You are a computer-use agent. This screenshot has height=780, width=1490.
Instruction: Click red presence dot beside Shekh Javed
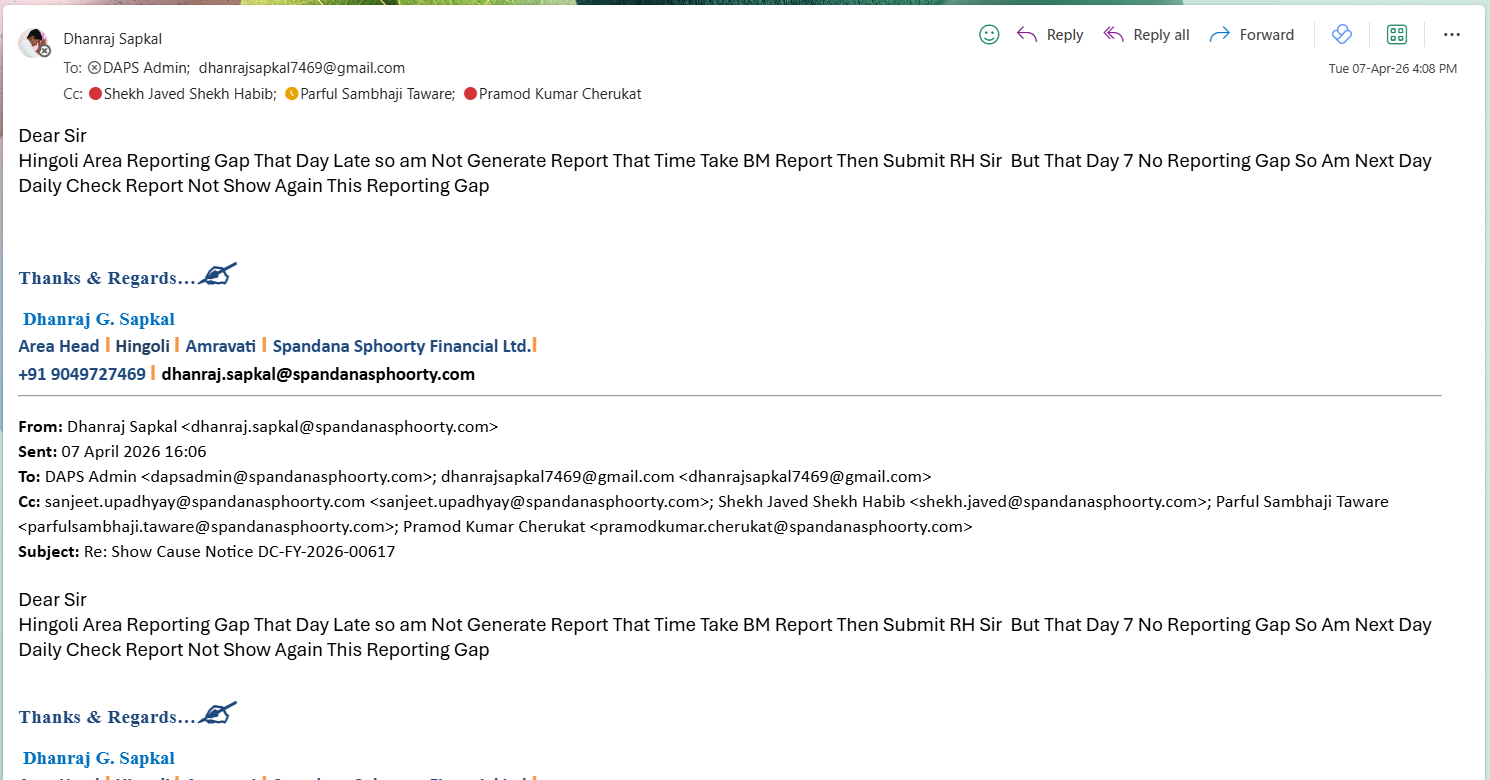coord(95,94)
